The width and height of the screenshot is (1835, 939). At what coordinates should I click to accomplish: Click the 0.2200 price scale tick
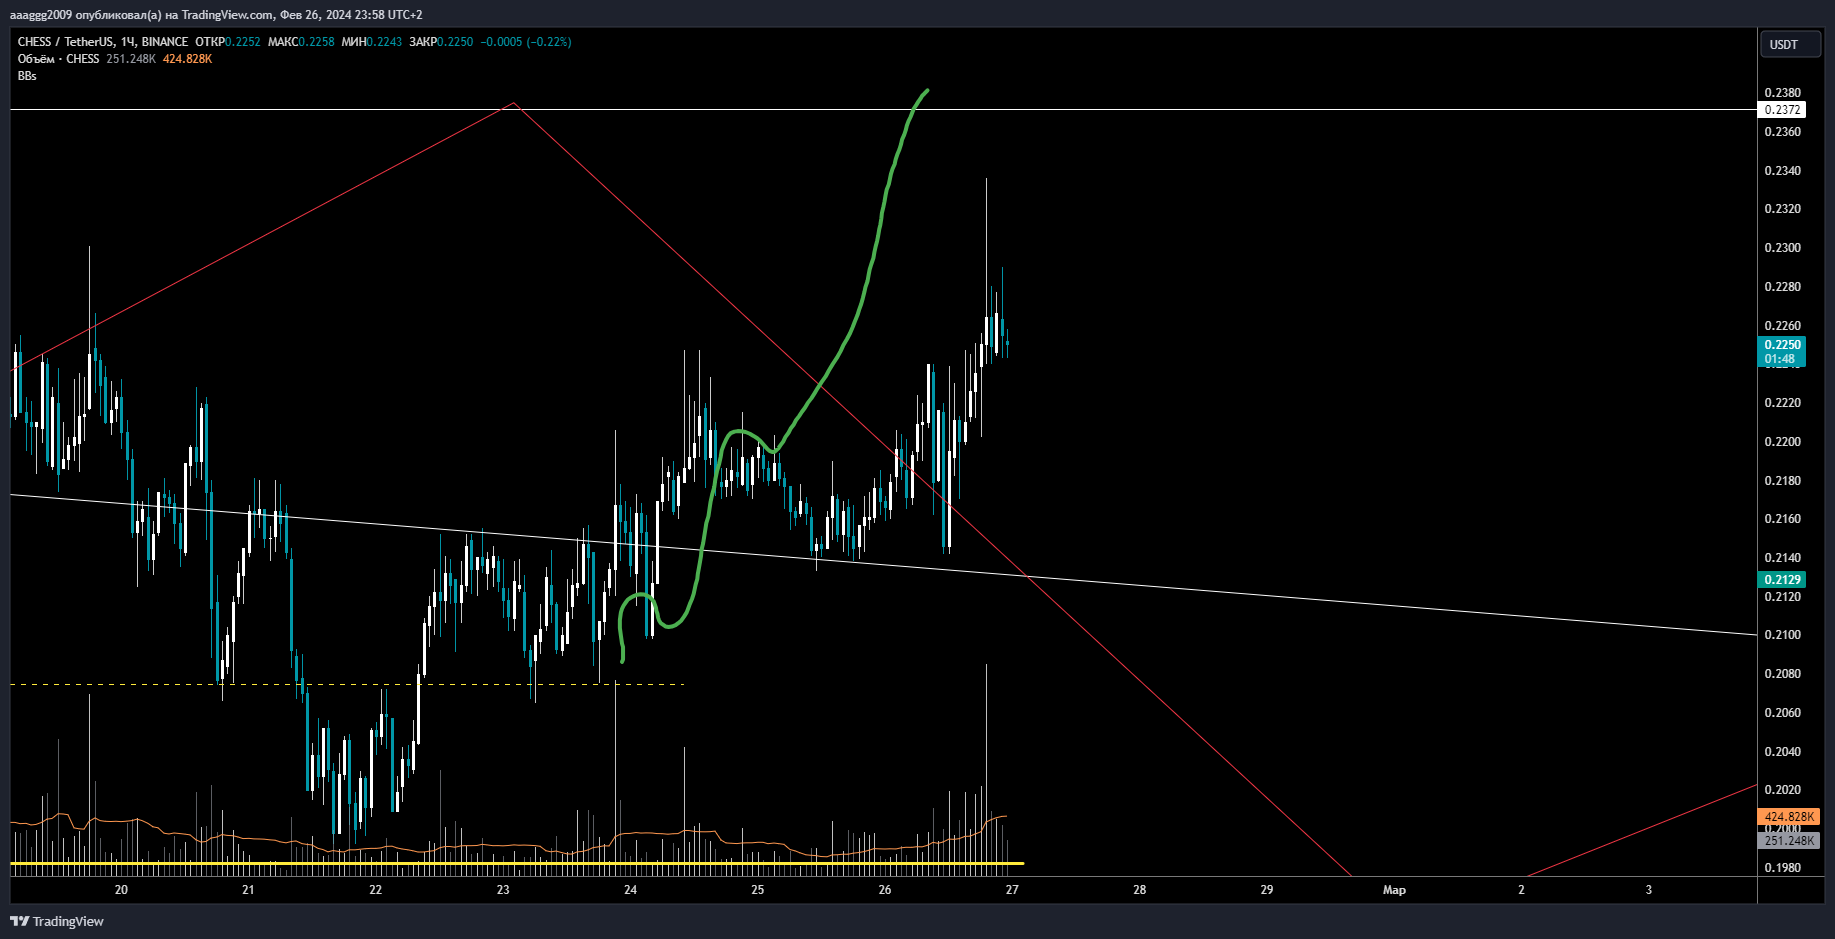(1782, 442)
